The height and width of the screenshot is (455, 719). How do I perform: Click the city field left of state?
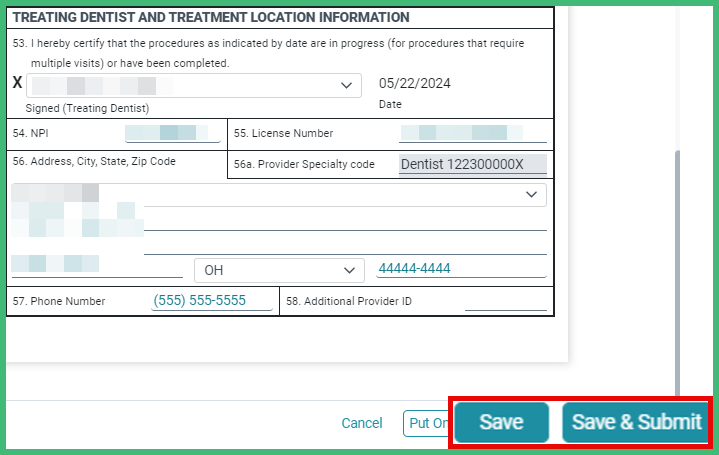coord(97,266)
